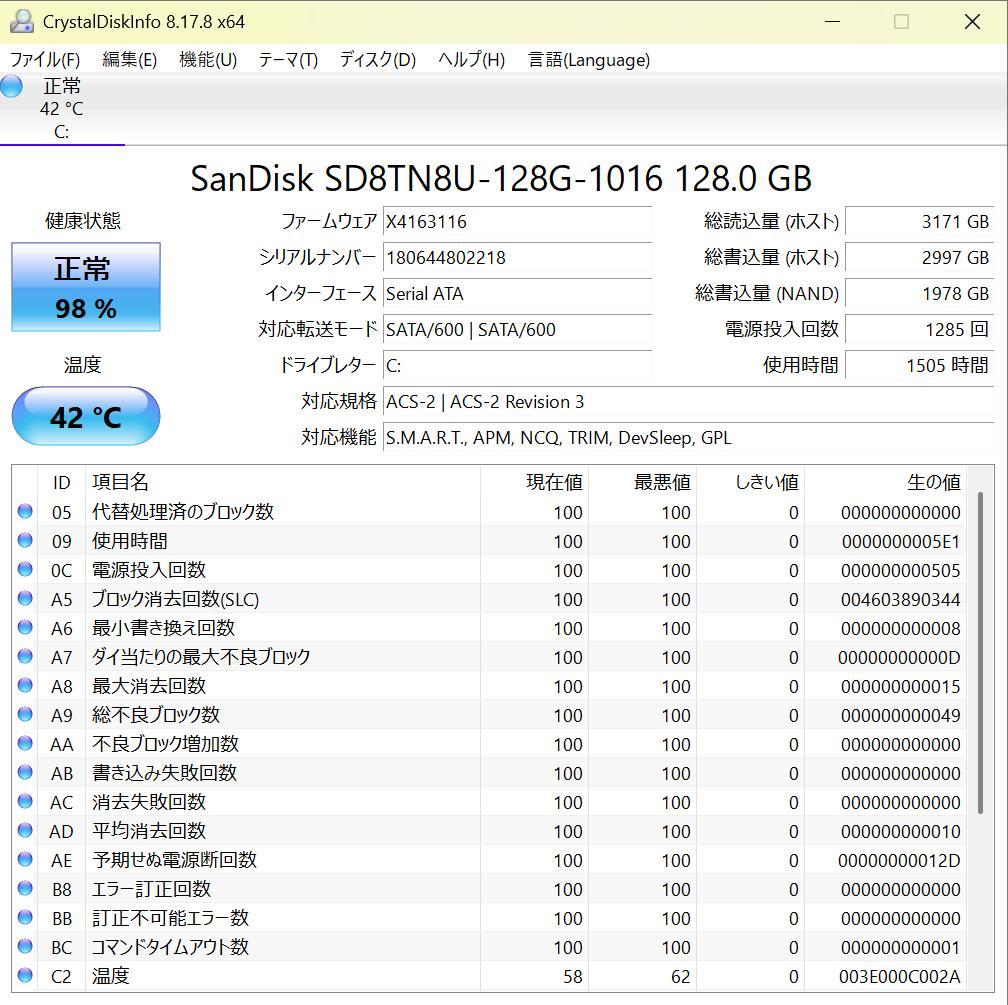The height and width of the screenshot is (1005, 1008).
Task: Click raw value 004603890344 in row A5
Action: [x=901, y=599]
